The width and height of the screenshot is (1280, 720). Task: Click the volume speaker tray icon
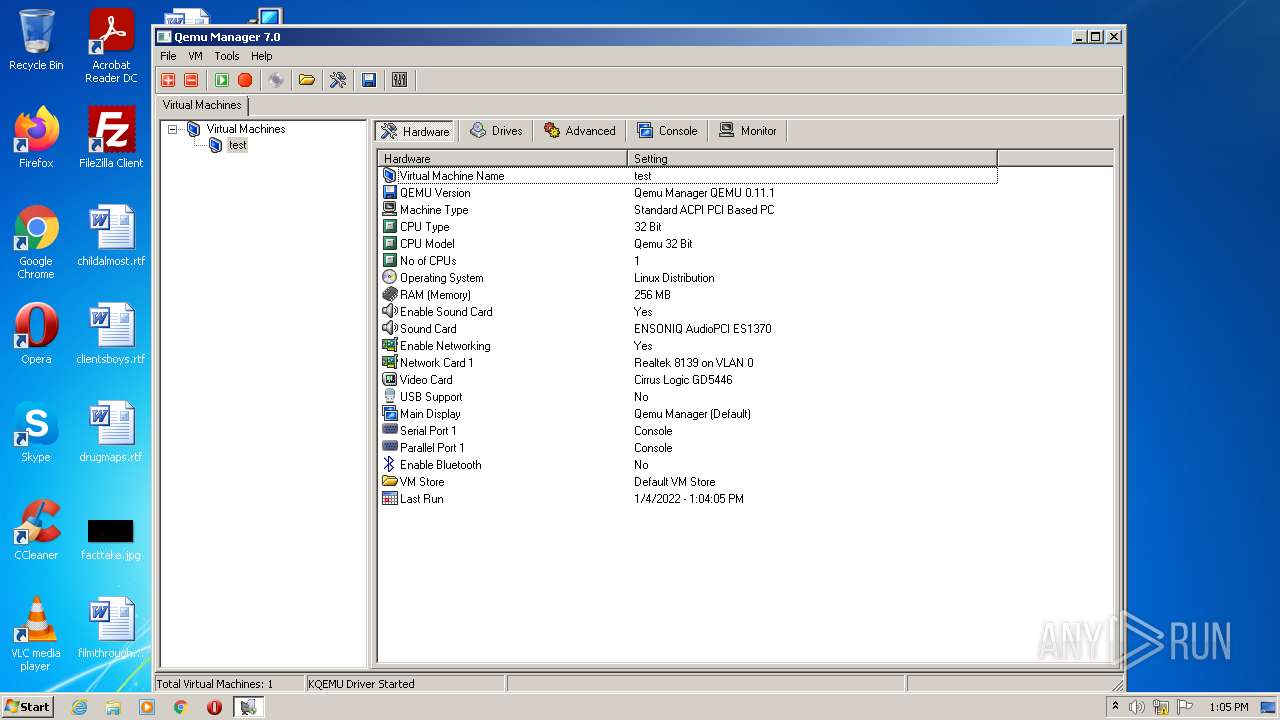(1137, 707)
